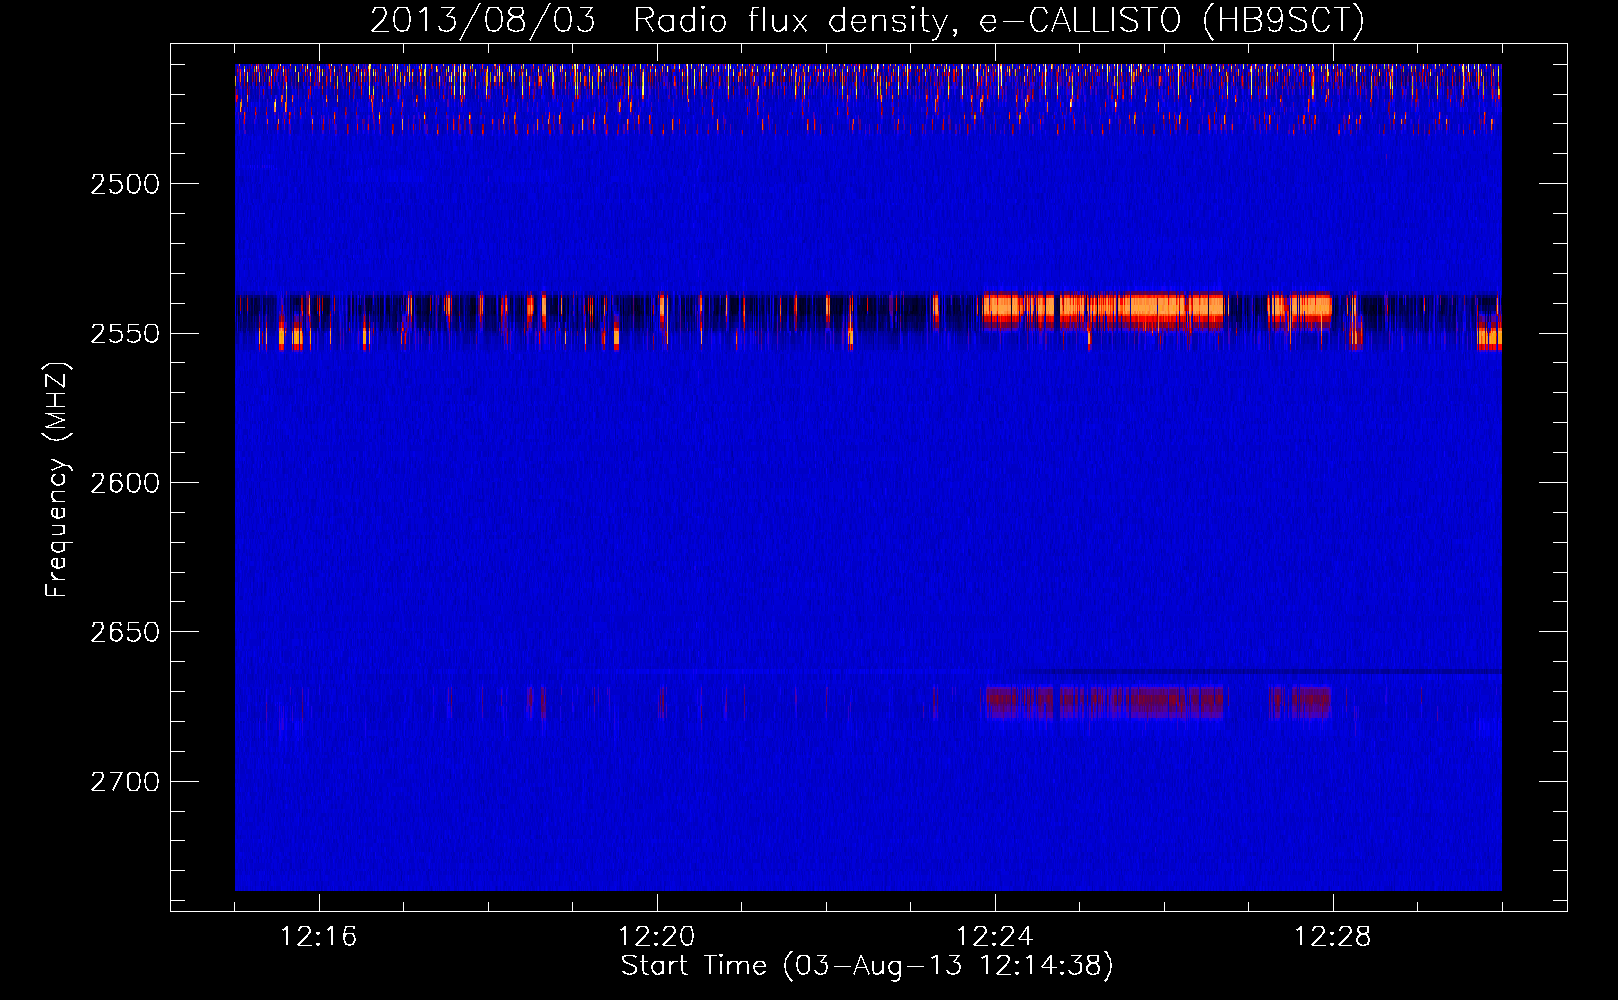The width and height of the screenshot is (1618, 1000).
Task: Click the dark red band near 2675 MHz
Action: coord(1104,702)
